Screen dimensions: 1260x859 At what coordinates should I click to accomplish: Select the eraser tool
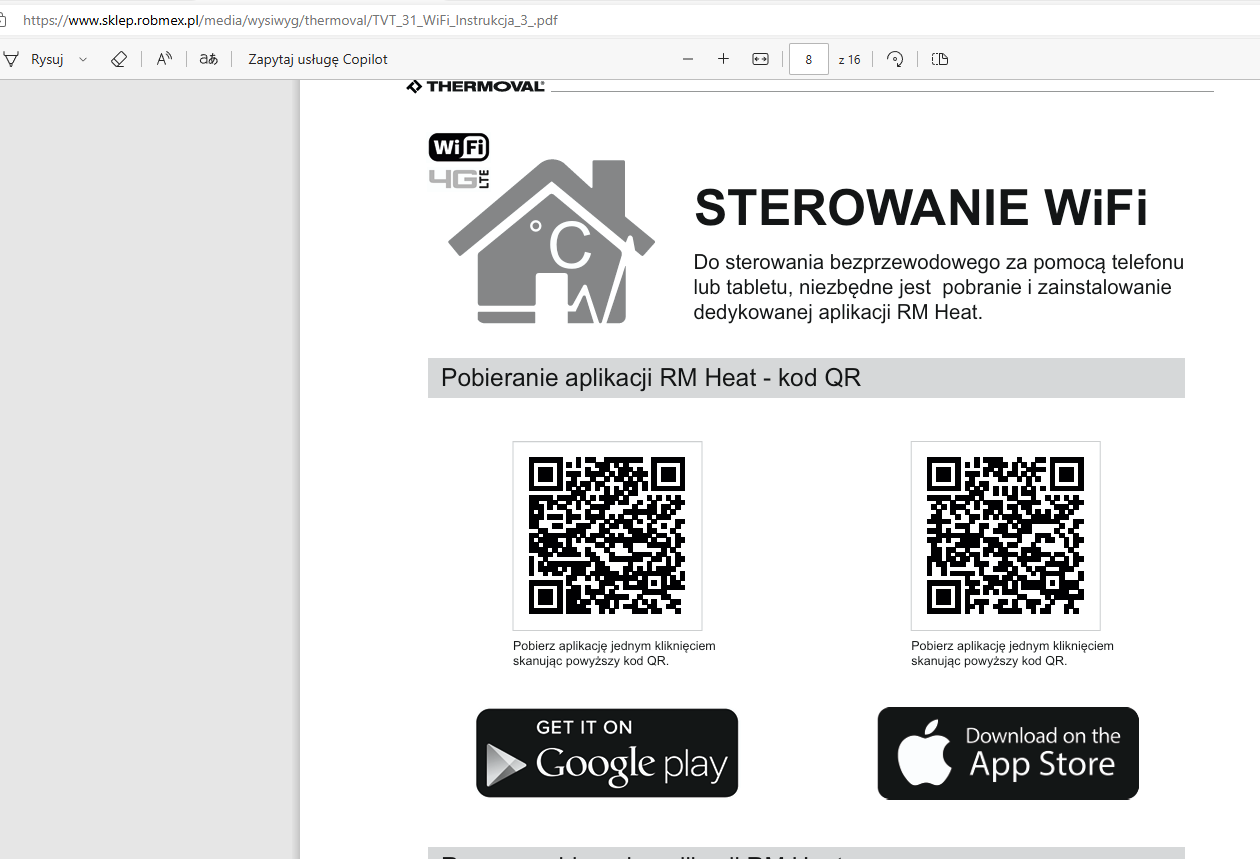(x=119, y=59)
